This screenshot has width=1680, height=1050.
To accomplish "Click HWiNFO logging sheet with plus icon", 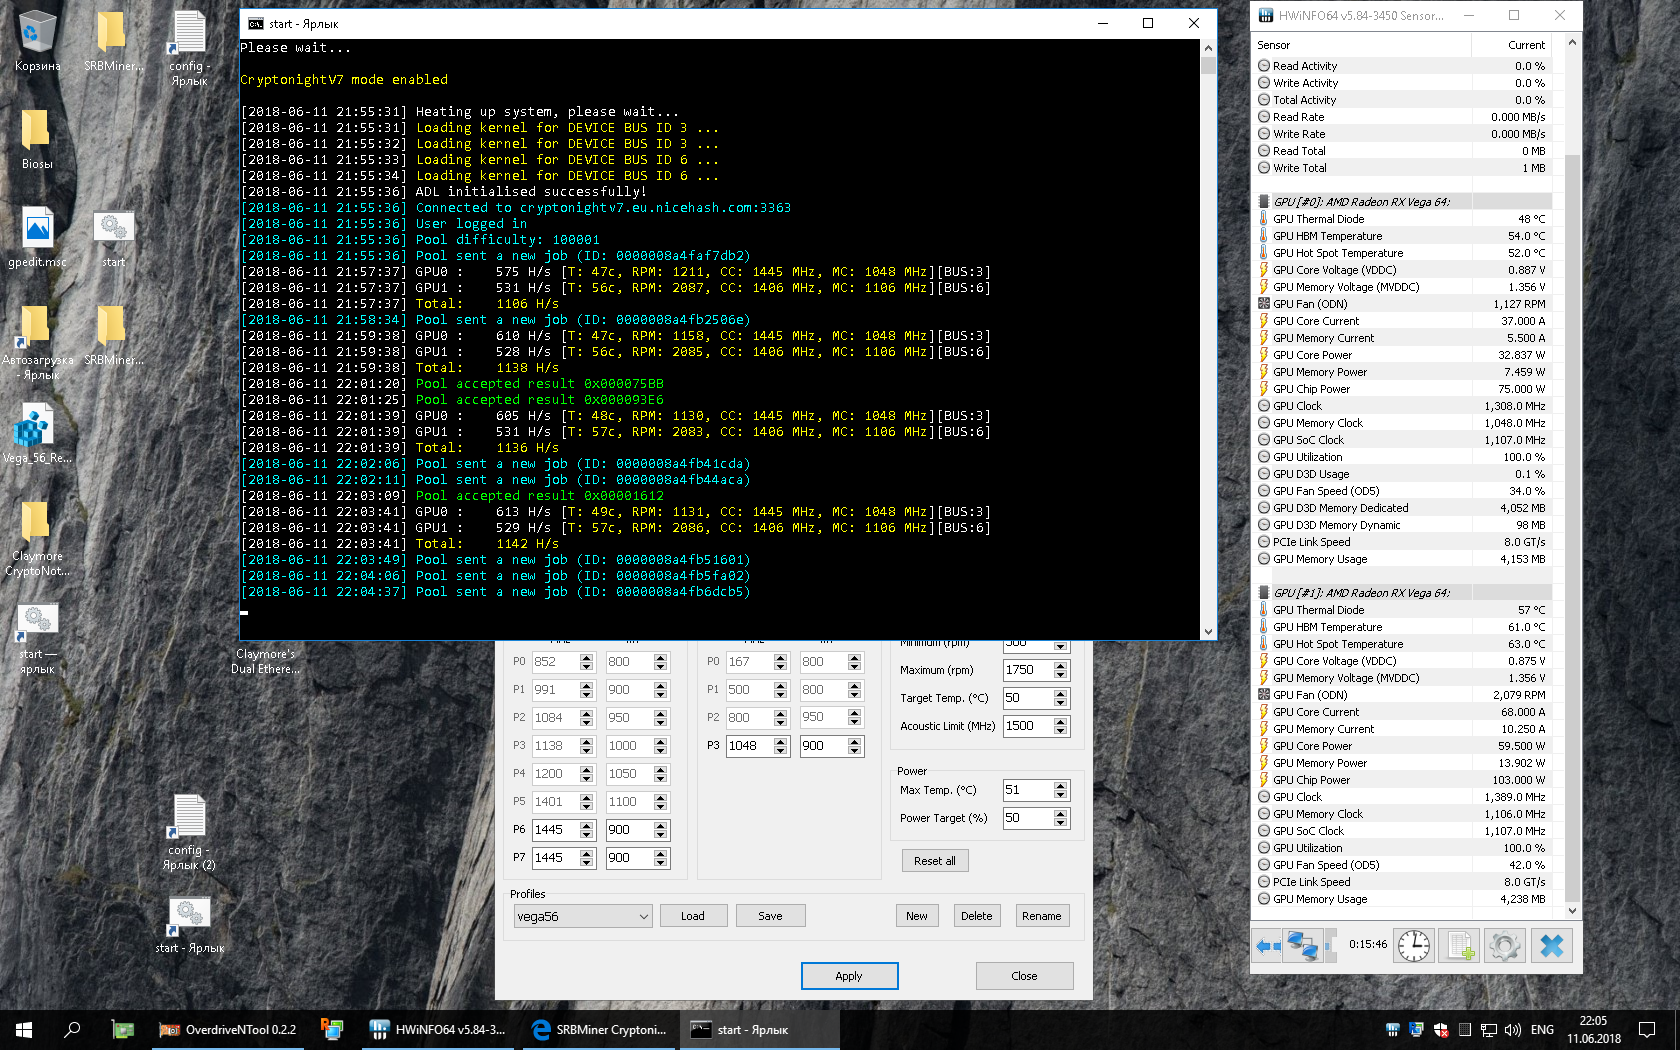I will (x=1460, y=945).
